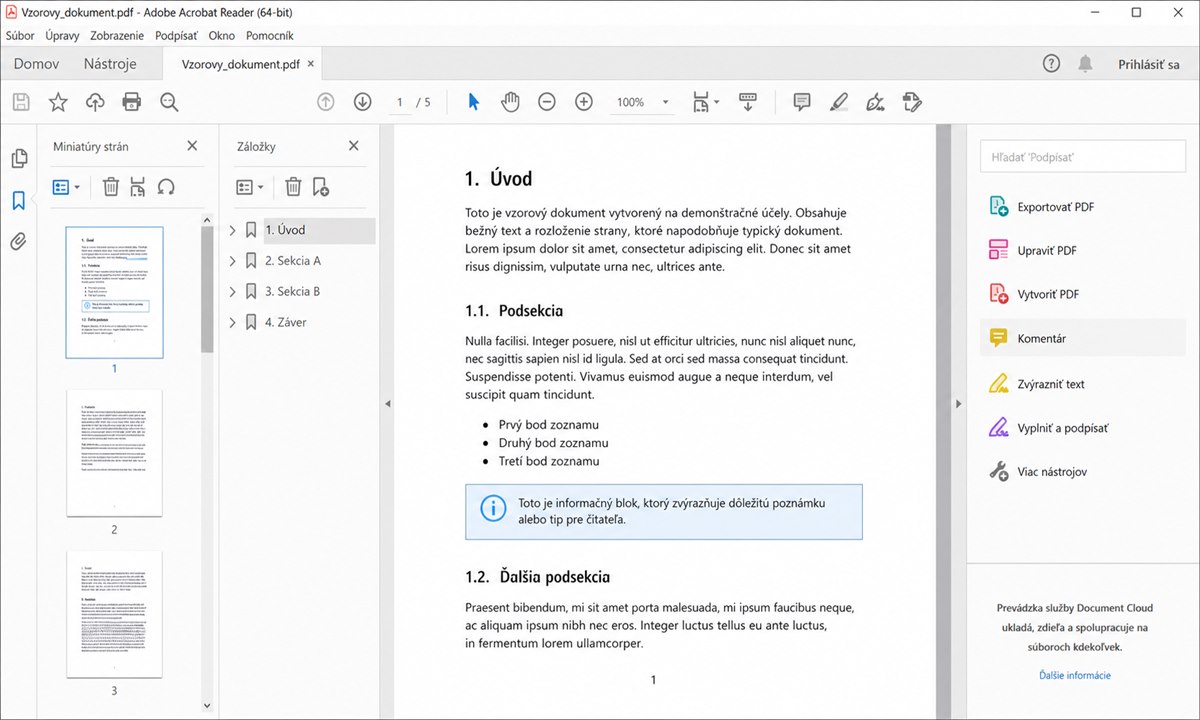Screen dimensions: 1200x720
Task: Zoom in with the plus icon
Action: pyautogui.click(x=584, y=102)
